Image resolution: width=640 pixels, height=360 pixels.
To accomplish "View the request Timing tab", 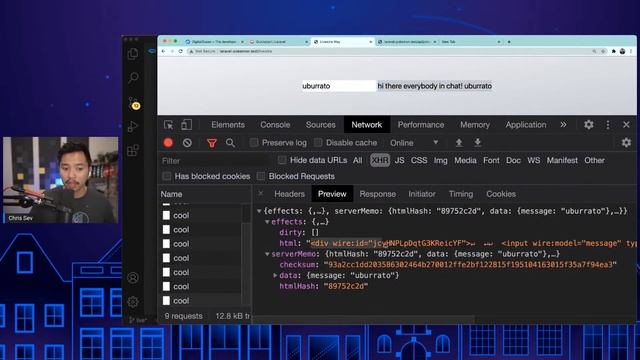I will pos(461,194).
